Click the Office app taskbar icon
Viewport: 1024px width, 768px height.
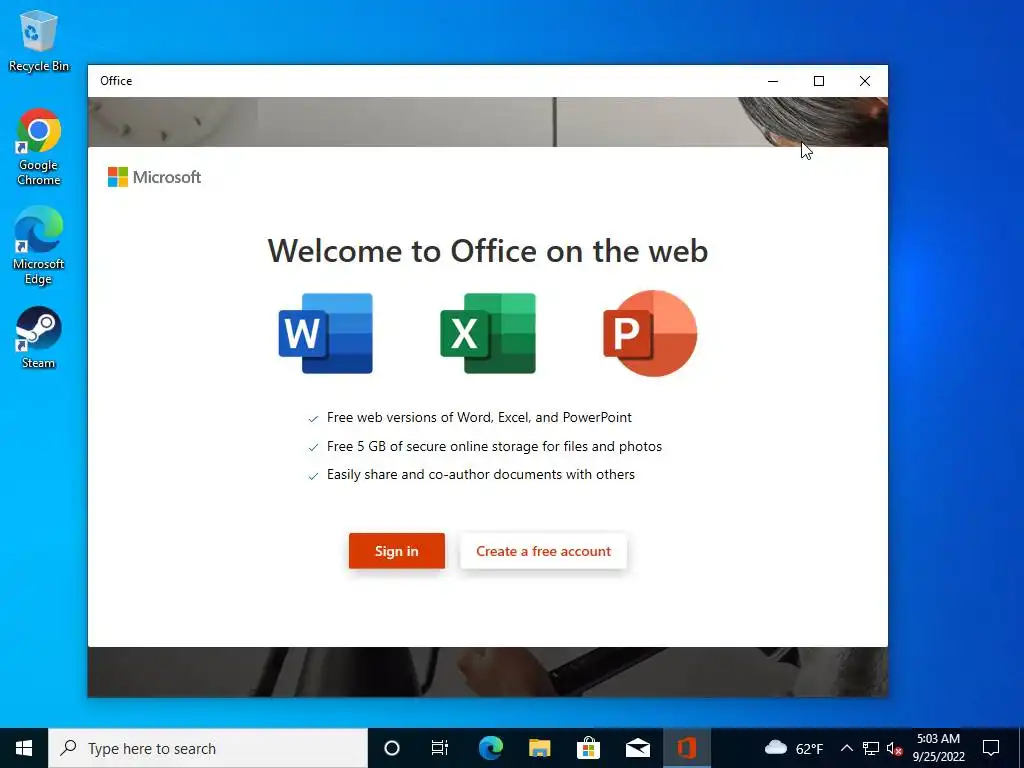pos(686,748)
